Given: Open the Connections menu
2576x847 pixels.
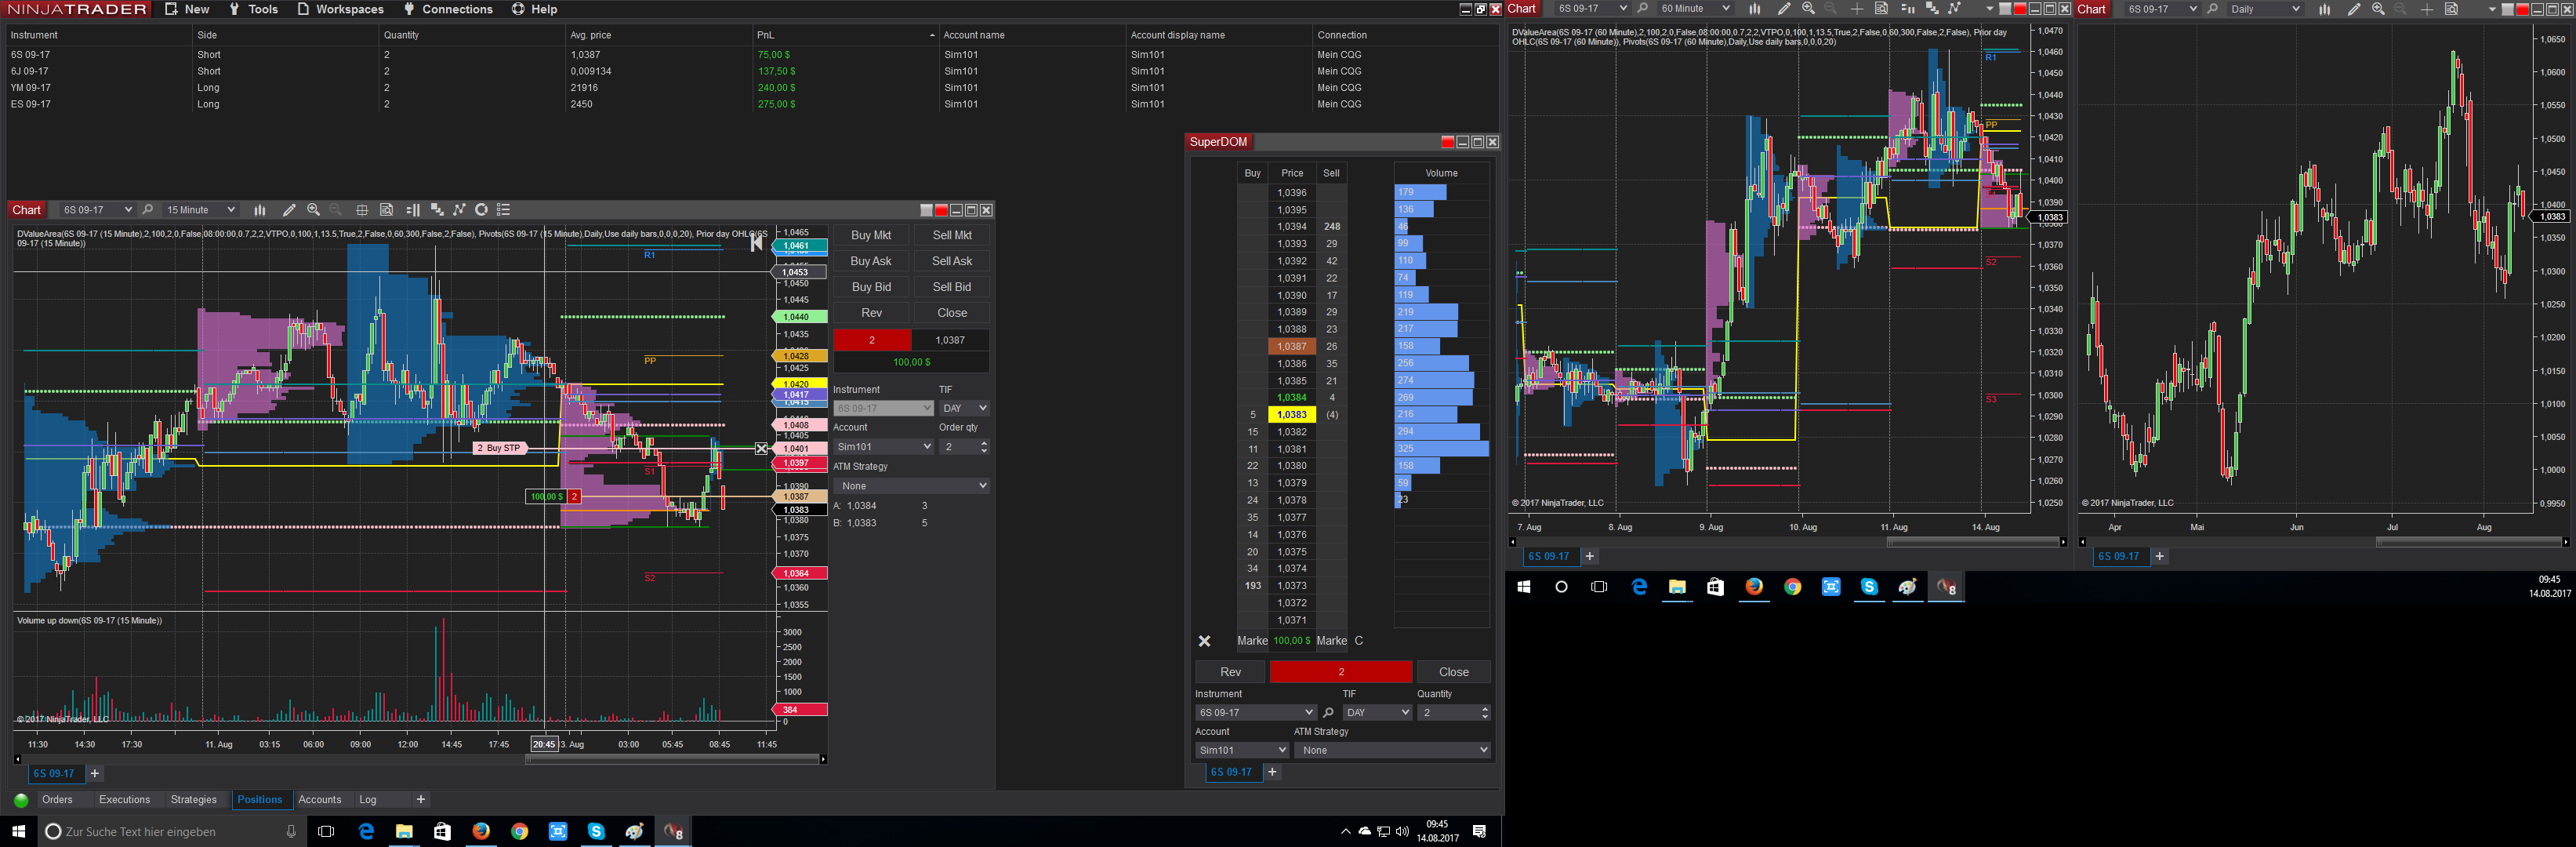Looking at the screenshot, I should (448, 9).
